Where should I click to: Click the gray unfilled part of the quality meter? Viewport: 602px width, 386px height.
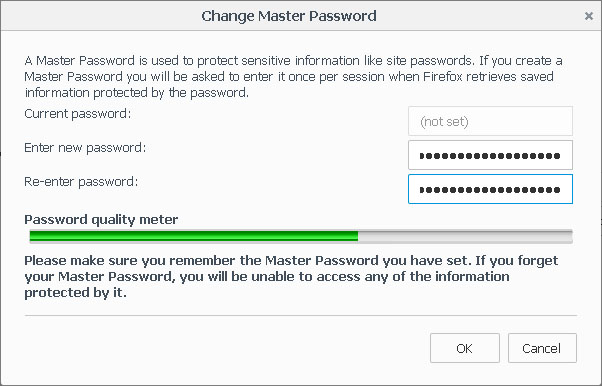465,236
